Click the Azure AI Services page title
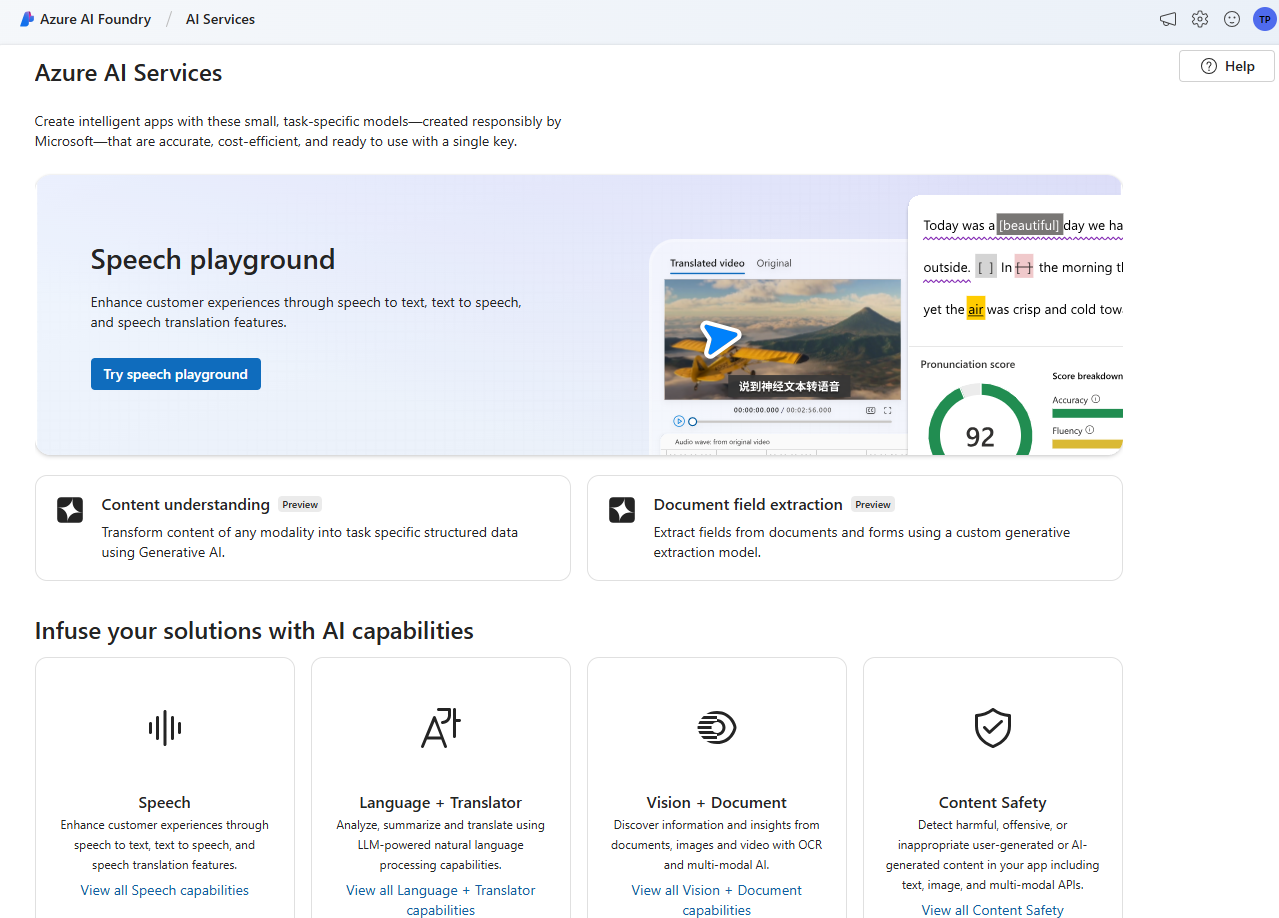The image size is (1279, 918). [129, 73]
